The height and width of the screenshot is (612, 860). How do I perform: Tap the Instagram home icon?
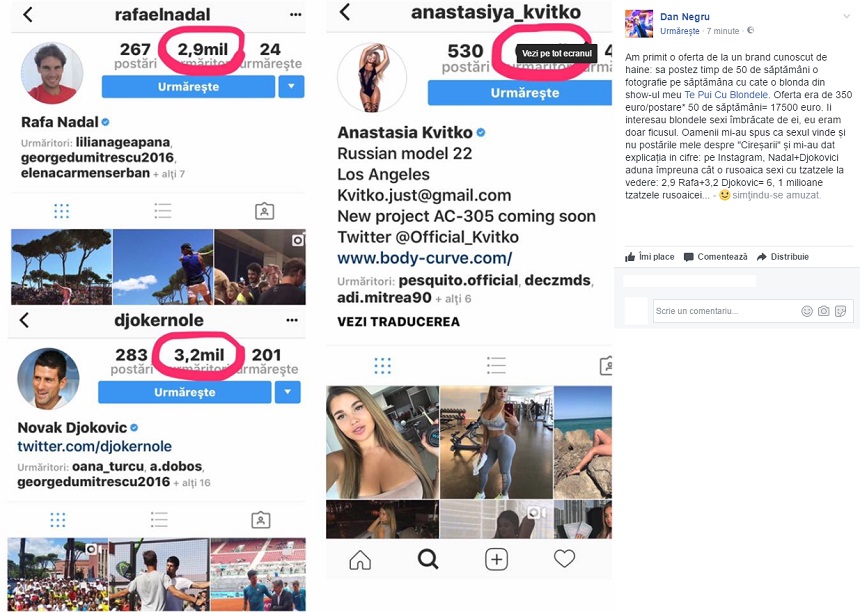click(360, 559)
